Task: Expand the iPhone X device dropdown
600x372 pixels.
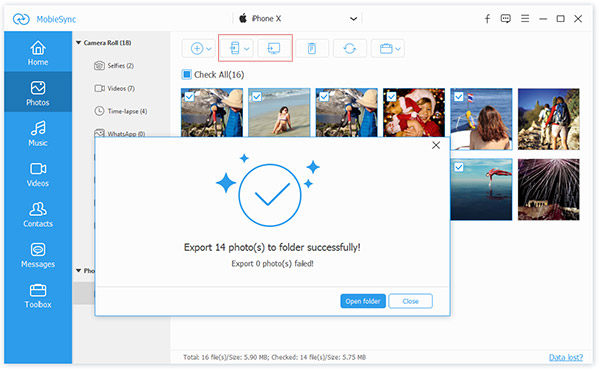Action: pos(353,18)
